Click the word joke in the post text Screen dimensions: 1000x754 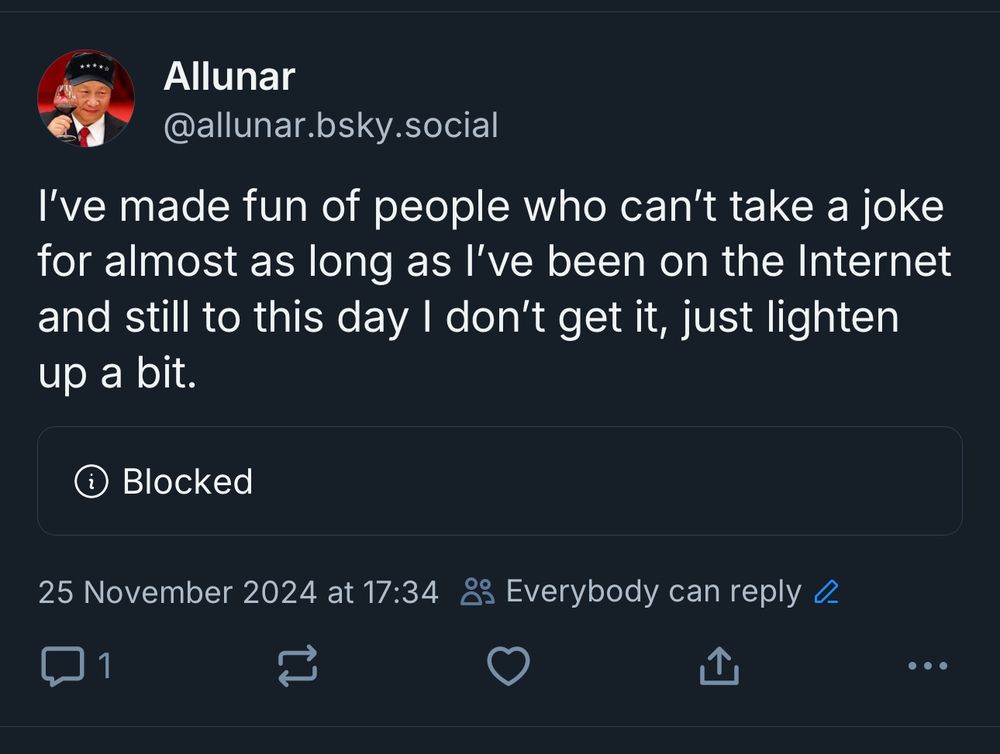pos(902,207)
